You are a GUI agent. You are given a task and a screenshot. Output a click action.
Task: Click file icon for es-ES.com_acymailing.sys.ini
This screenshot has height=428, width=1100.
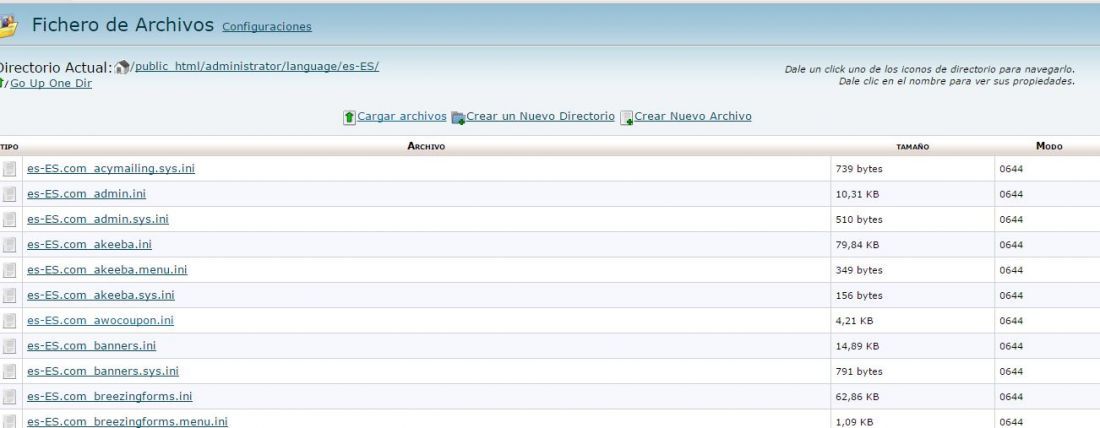click(9, 168)
